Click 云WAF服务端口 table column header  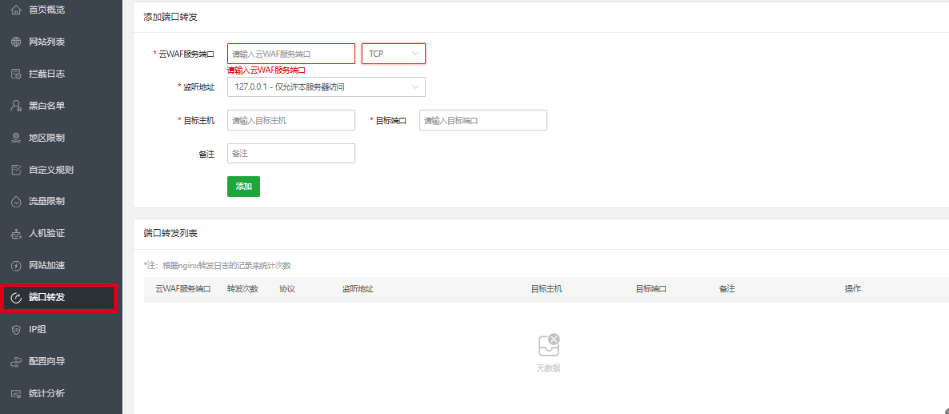point(183,289)
